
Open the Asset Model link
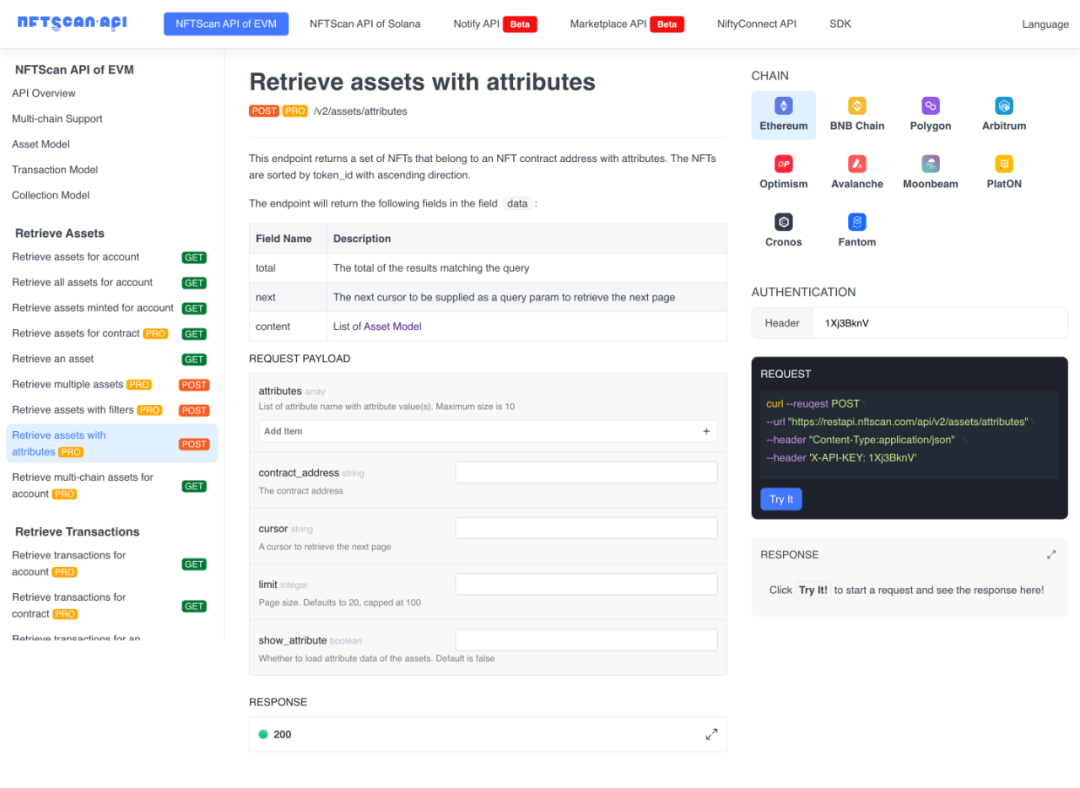tap(392, 326)
